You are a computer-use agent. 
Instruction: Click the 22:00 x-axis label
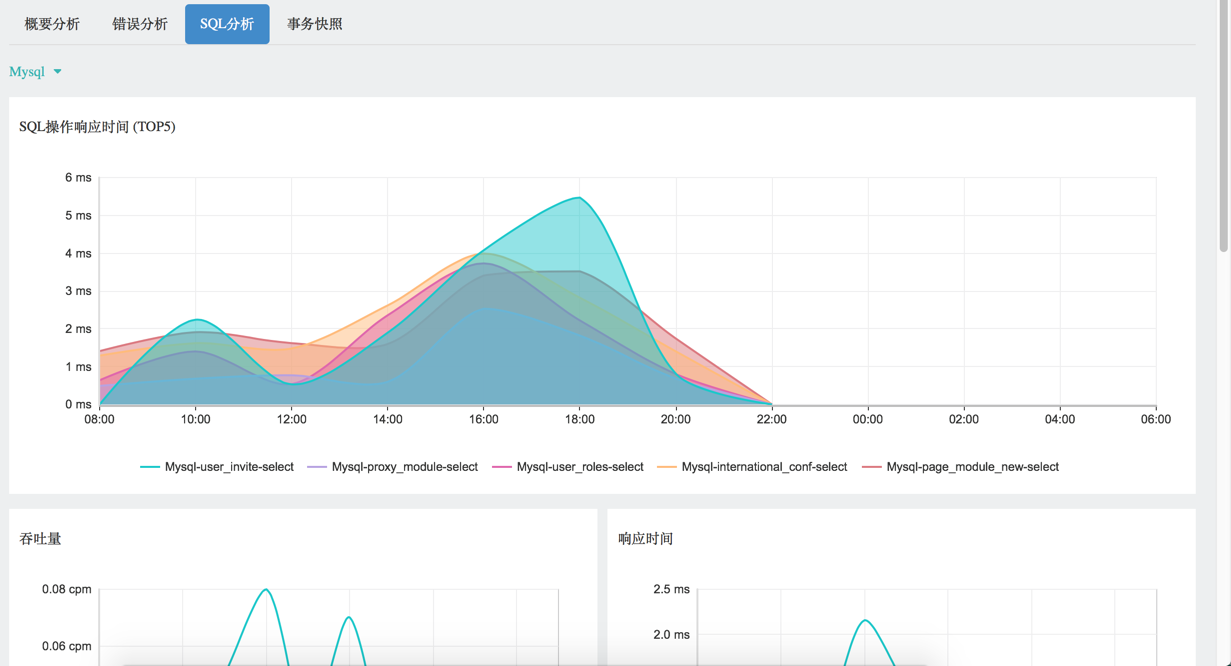click(772, 419)
